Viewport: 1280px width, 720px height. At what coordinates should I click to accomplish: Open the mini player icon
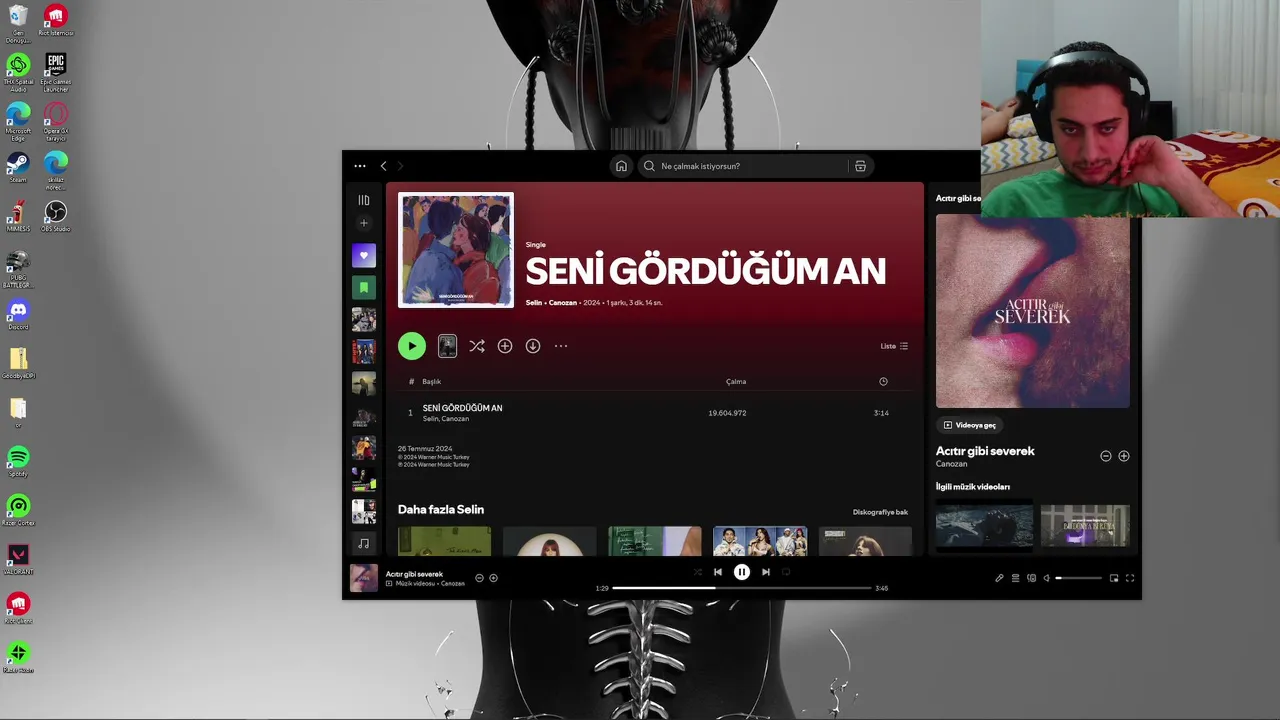(x=1114, y=578)
